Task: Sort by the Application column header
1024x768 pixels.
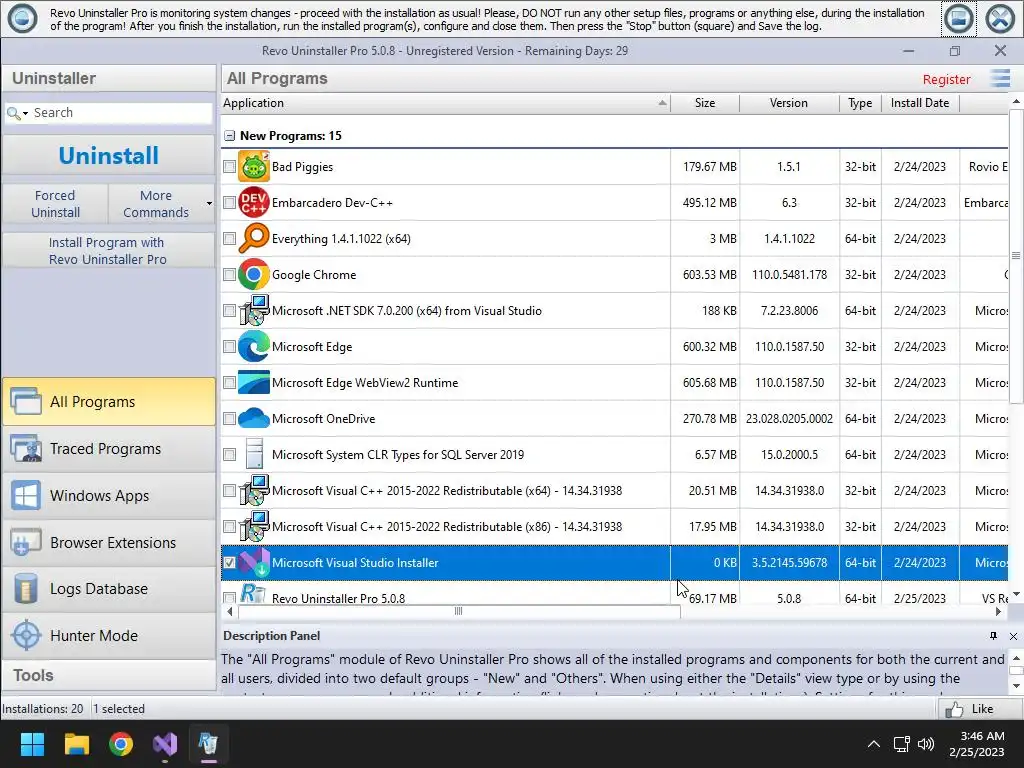Action: coord(445,103)
